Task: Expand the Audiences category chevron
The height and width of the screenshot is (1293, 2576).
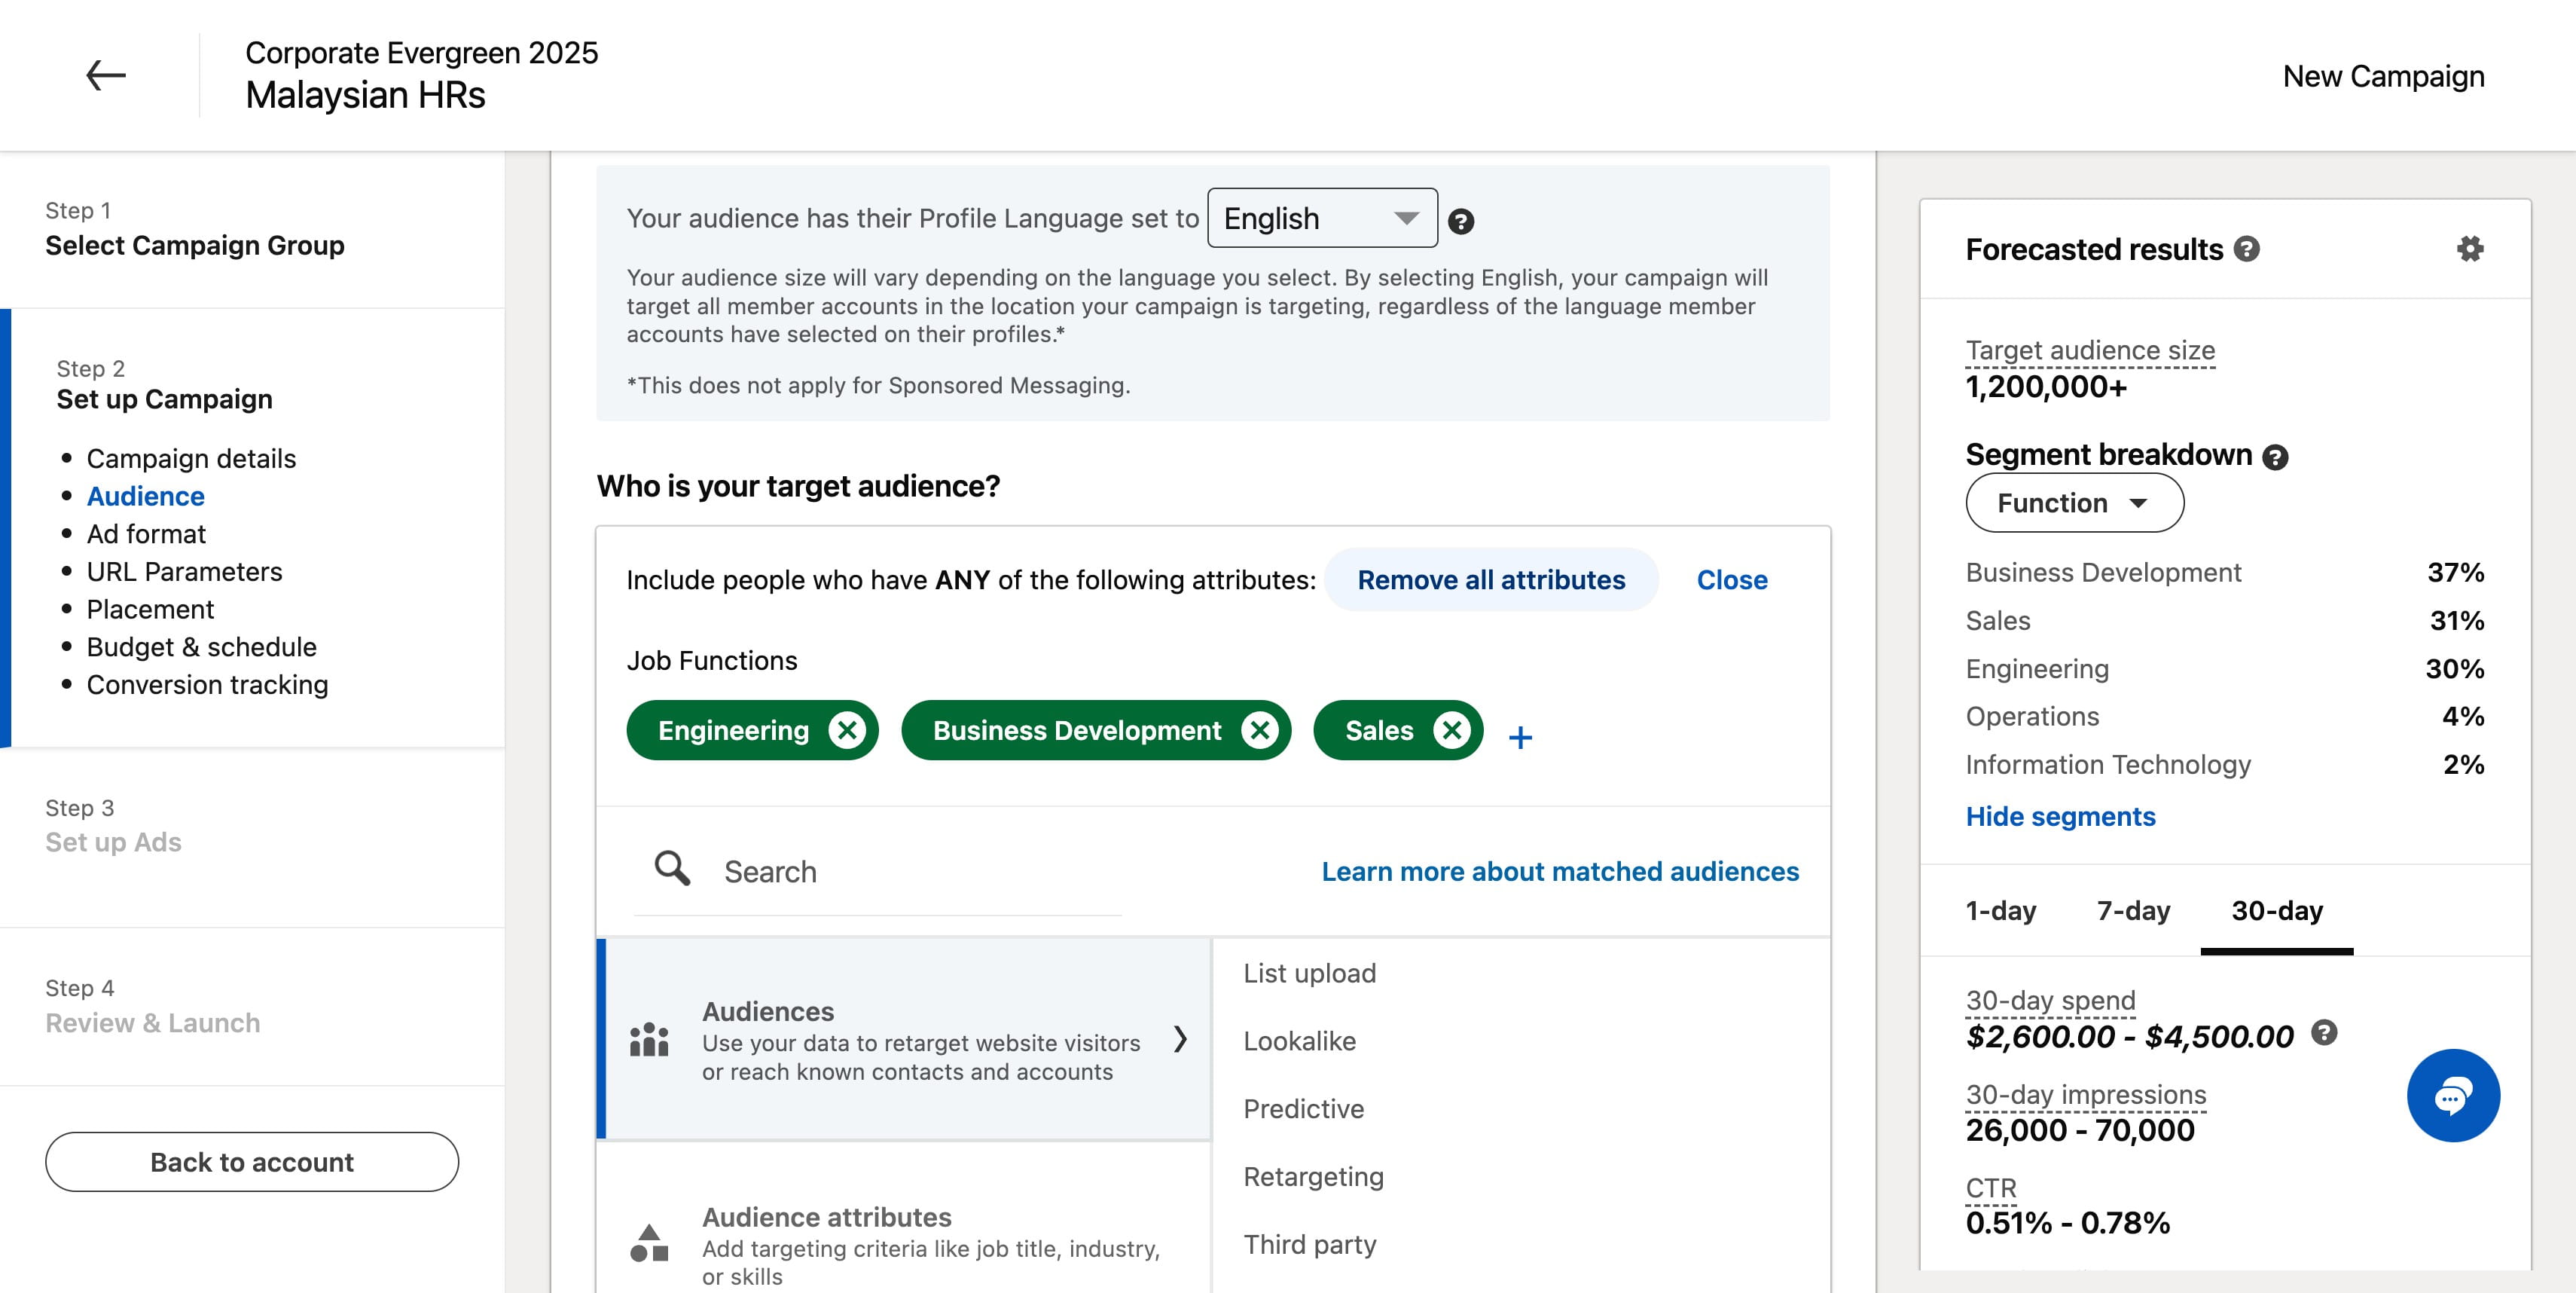Action: [x=1181, y=1039]
